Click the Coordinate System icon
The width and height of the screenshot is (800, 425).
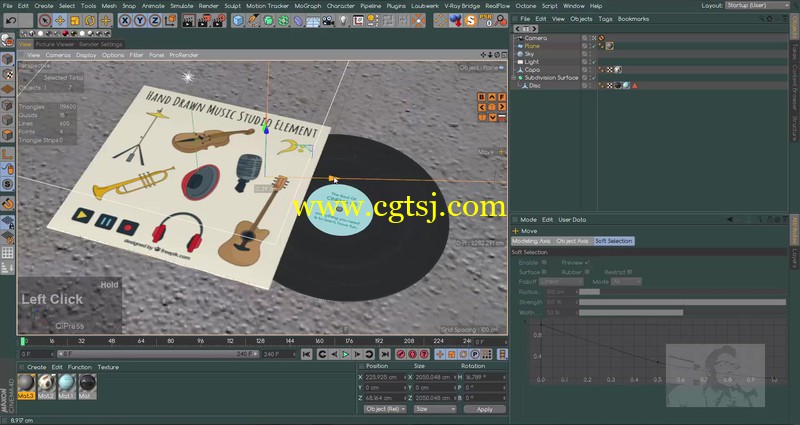(171, 20)
